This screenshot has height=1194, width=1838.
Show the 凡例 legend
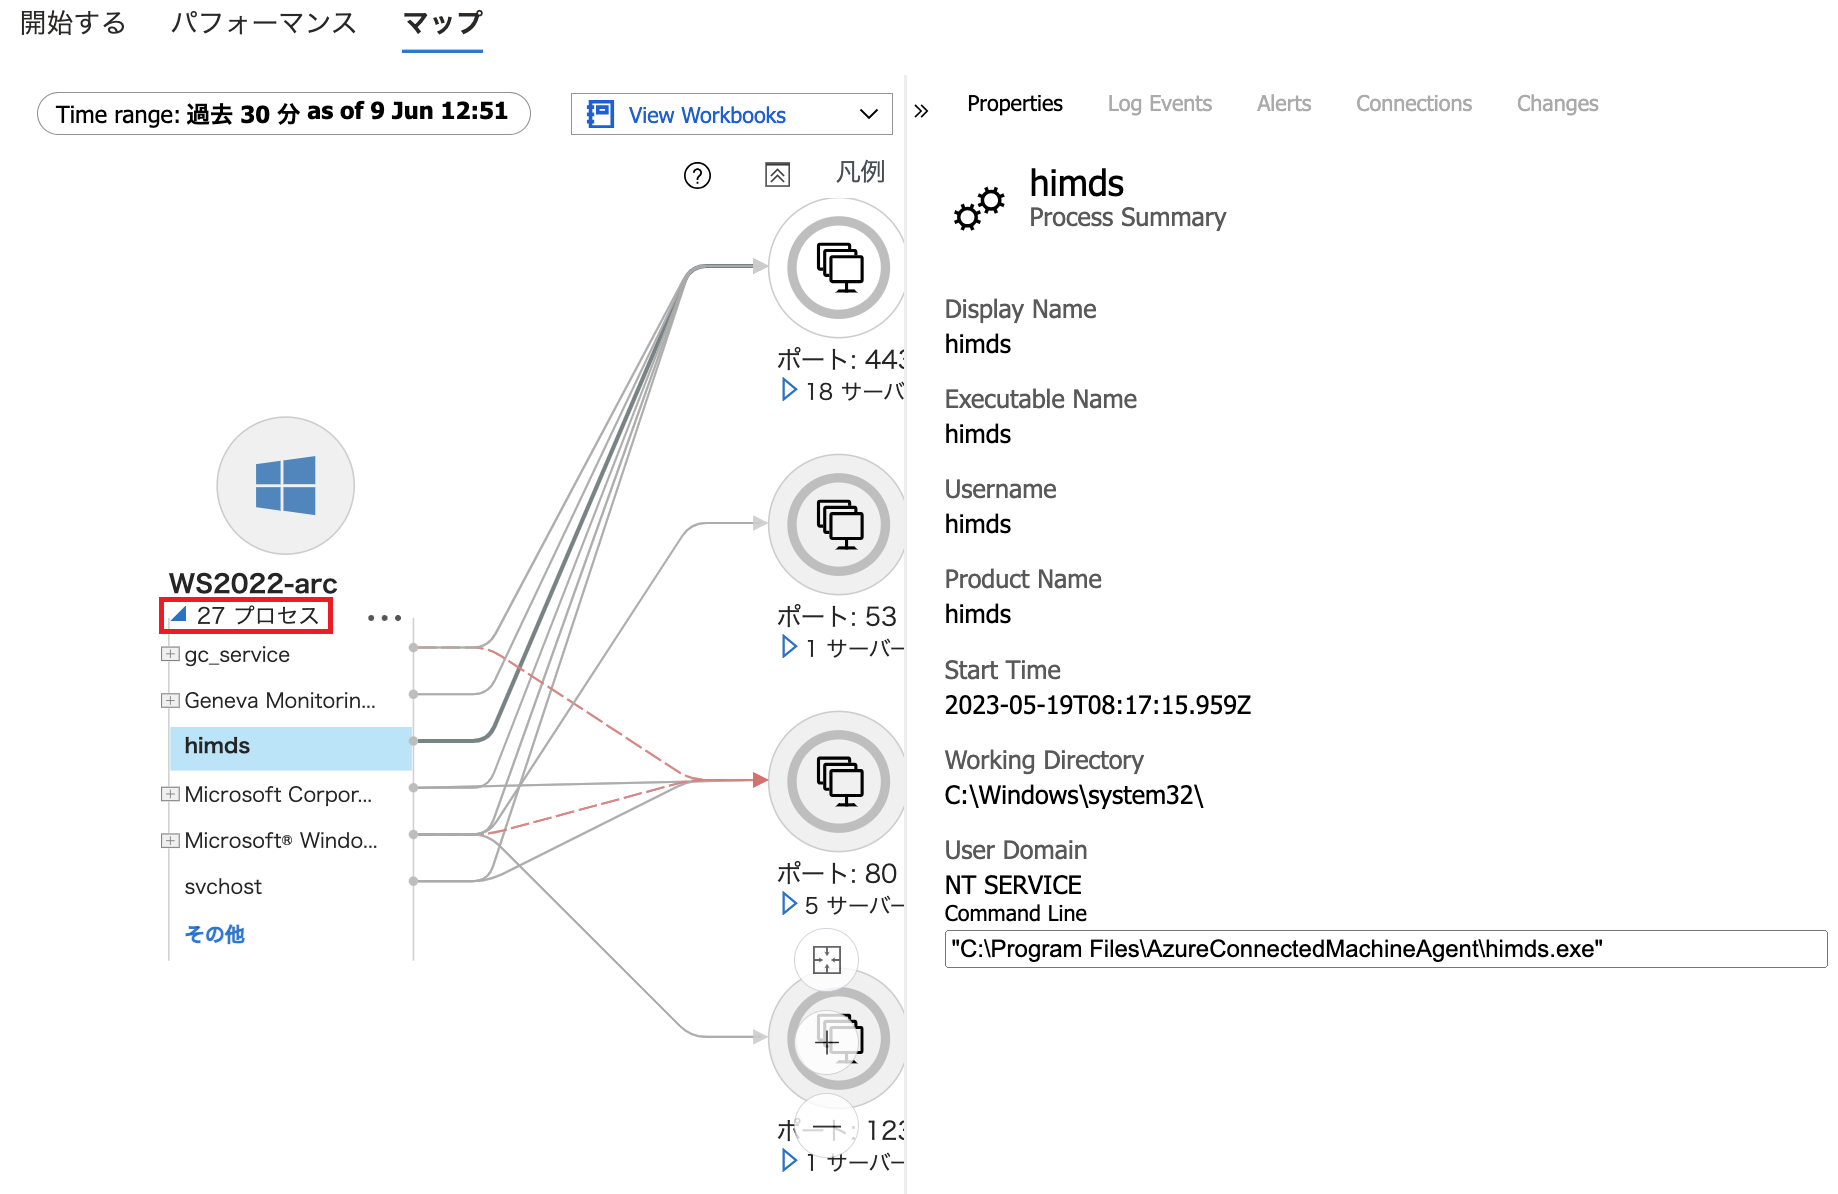(860, 172)
